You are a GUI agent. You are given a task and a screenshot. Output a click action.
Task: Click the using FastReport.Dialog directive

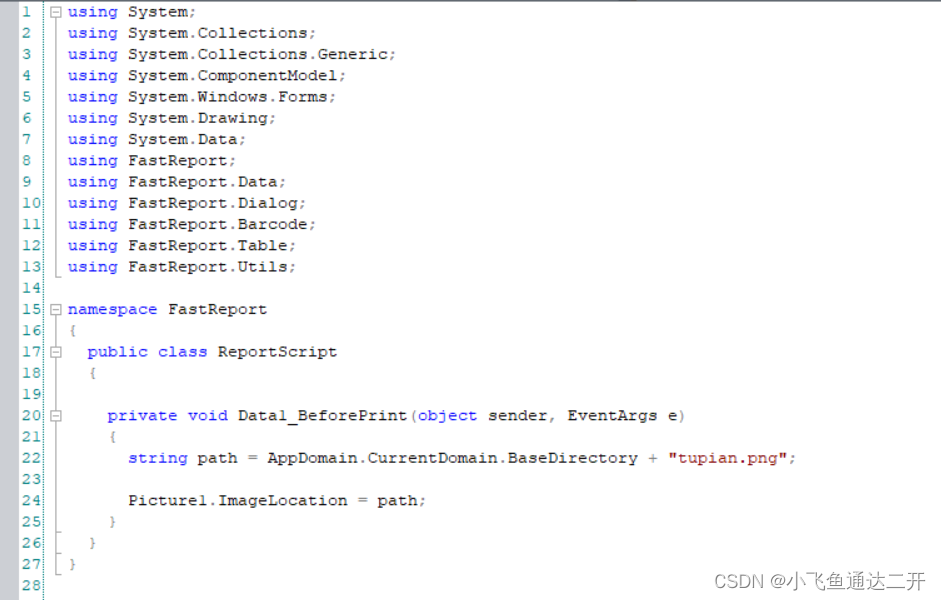185,202
